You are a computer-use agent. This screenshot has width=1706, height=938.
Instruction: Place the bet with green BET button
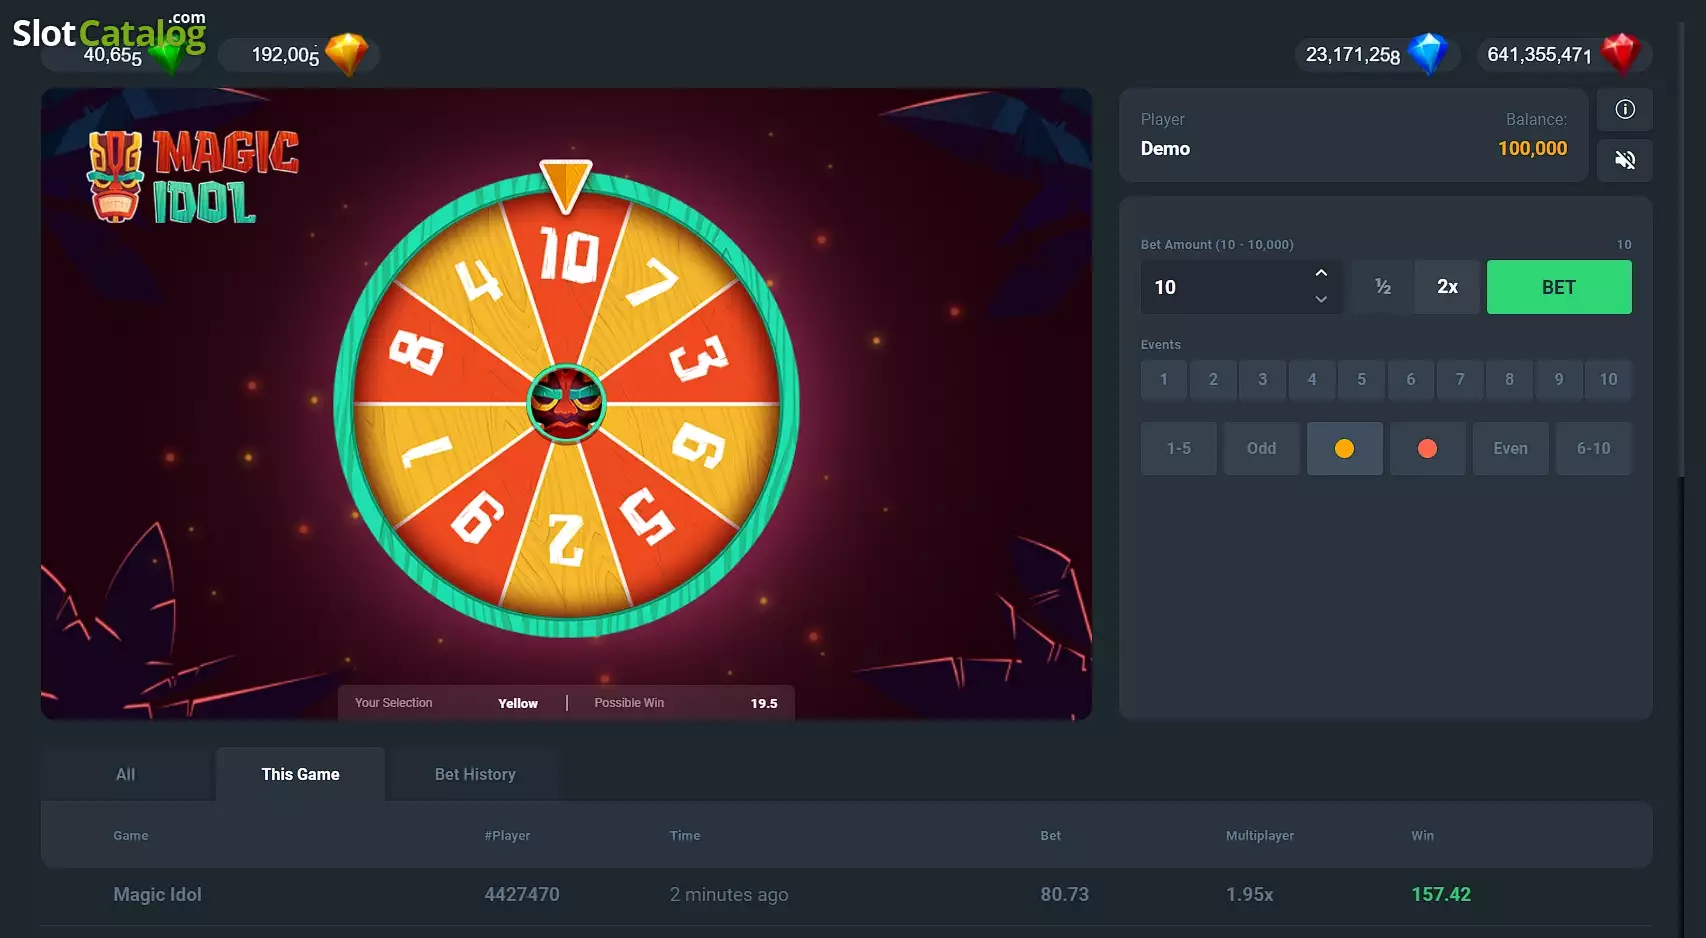pyautogui.click(x=1559, y=287)
